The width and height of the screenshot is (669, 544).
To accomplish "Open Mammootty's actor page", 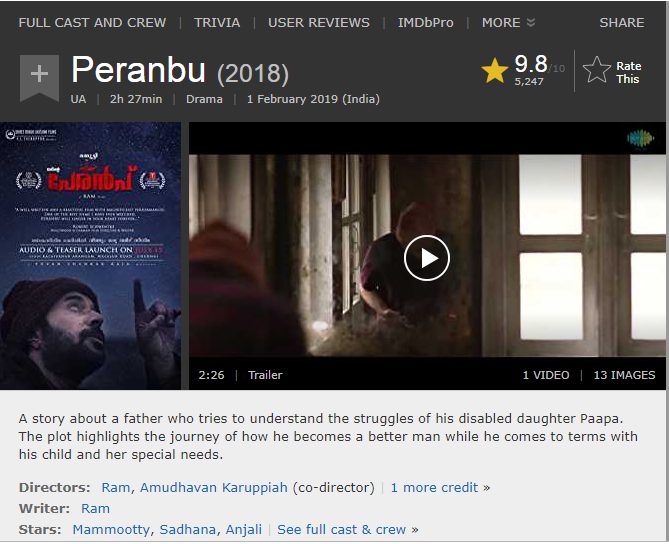I will coord(111,529).
